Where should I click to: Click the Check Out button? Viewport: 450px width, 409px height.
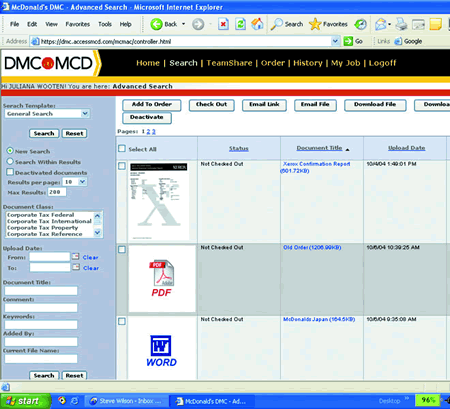(211, 105)
